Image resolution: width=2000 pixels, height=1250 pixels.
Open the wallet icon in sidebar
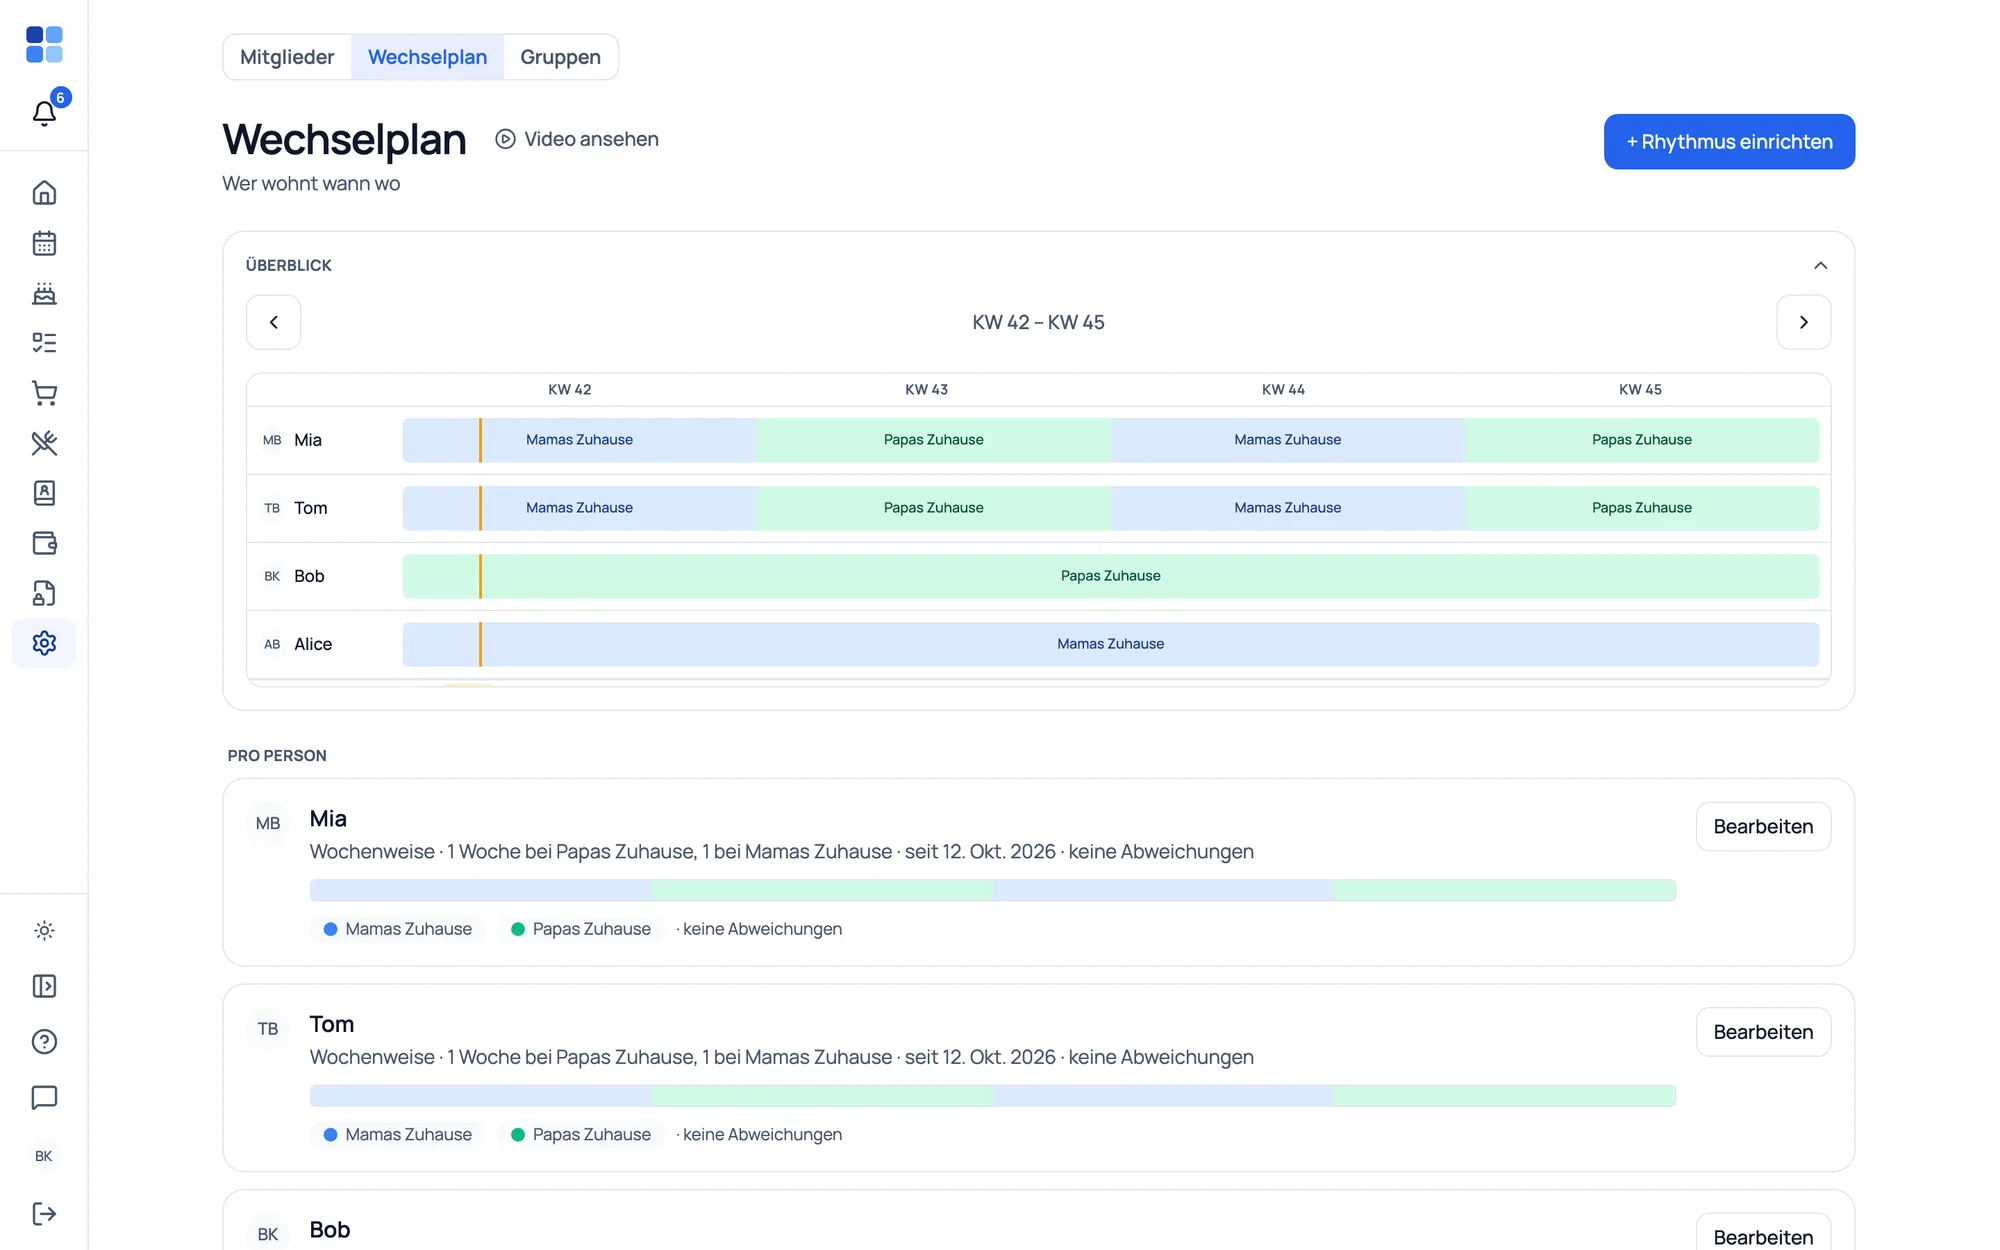[x=44, y=543]
